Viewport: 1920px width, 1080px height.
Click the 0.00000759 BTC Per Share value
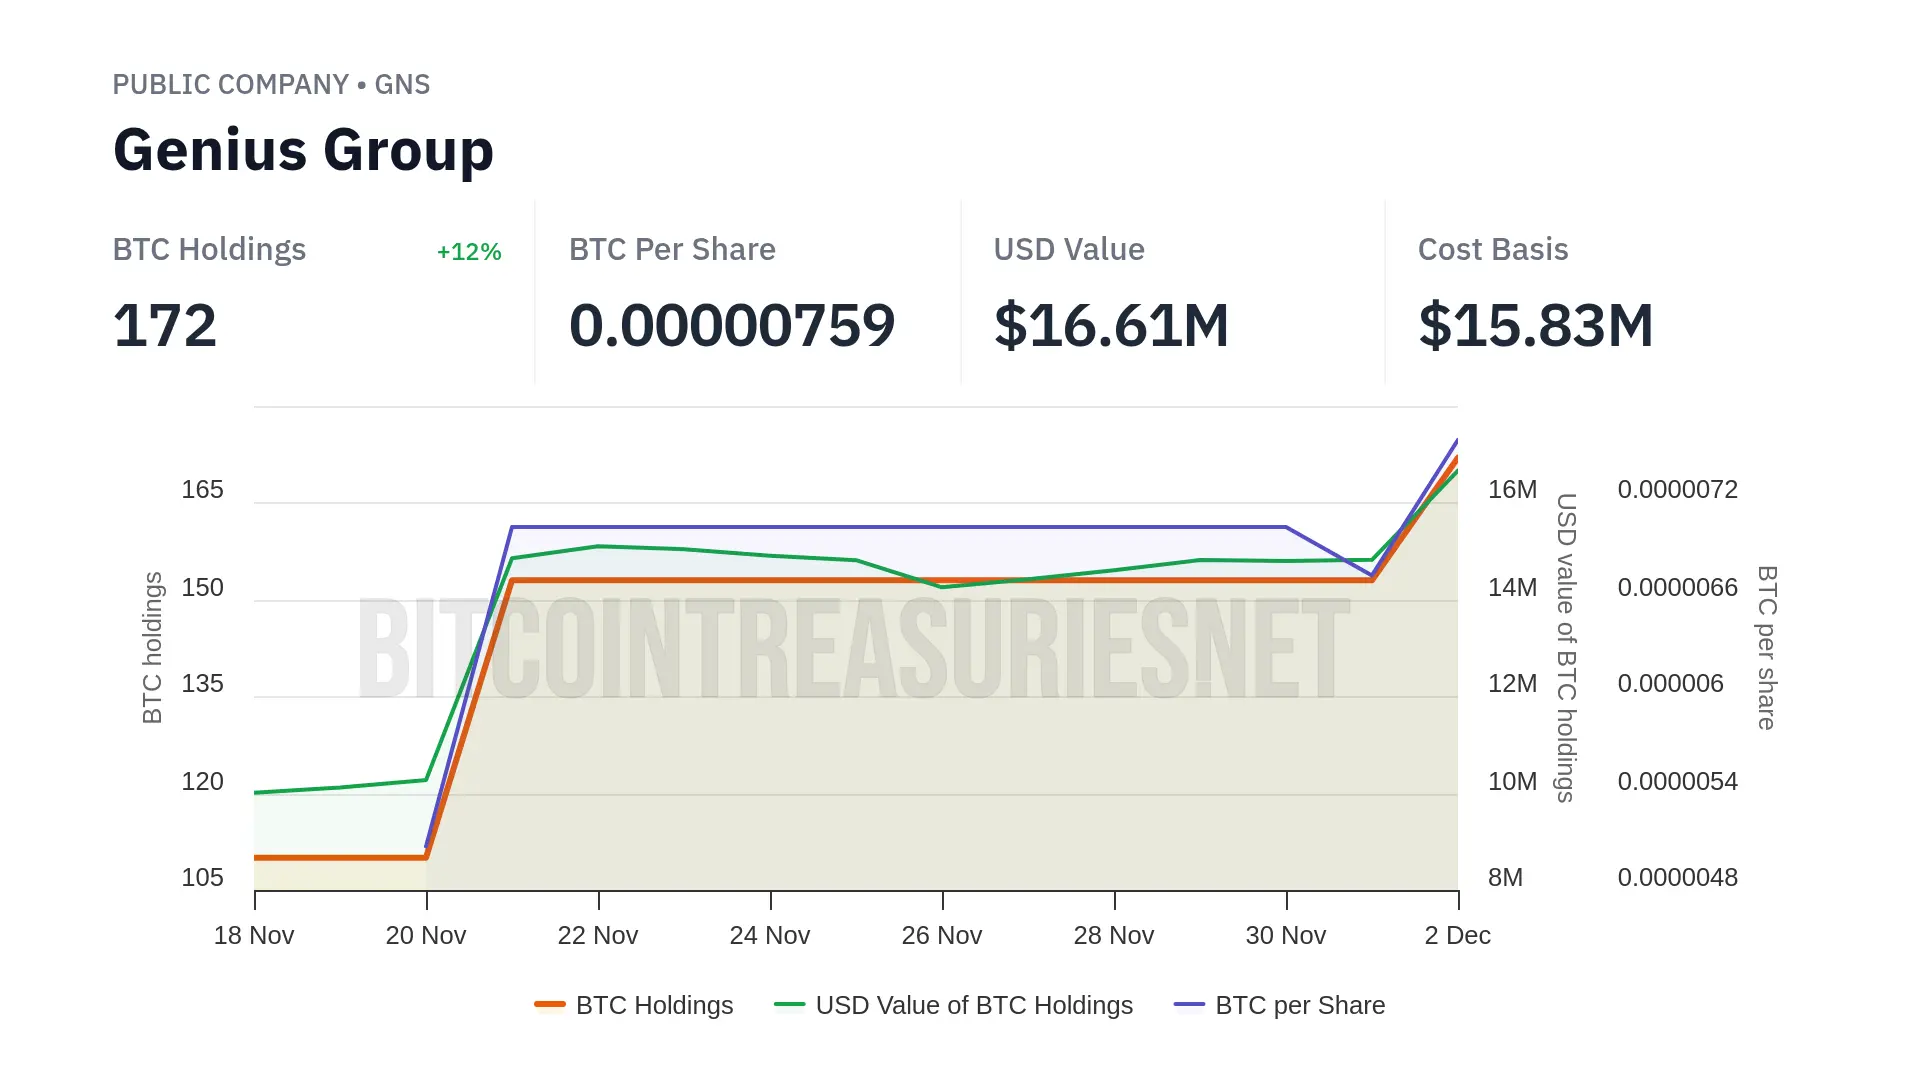732,326
